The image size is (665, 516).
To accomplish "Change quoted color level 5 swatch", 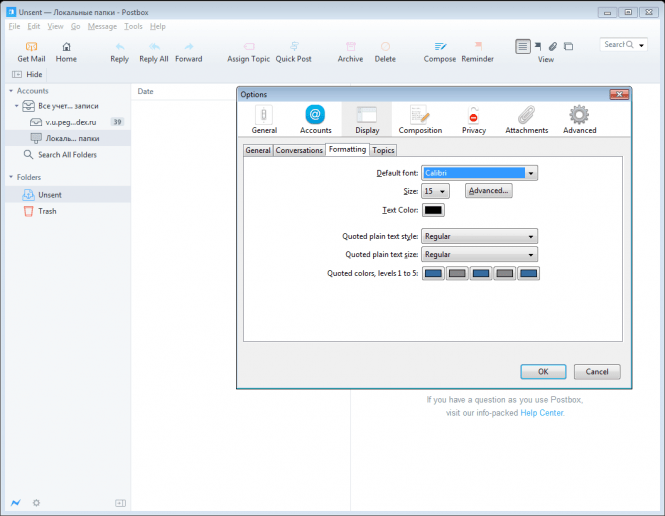I will [528, 273].
